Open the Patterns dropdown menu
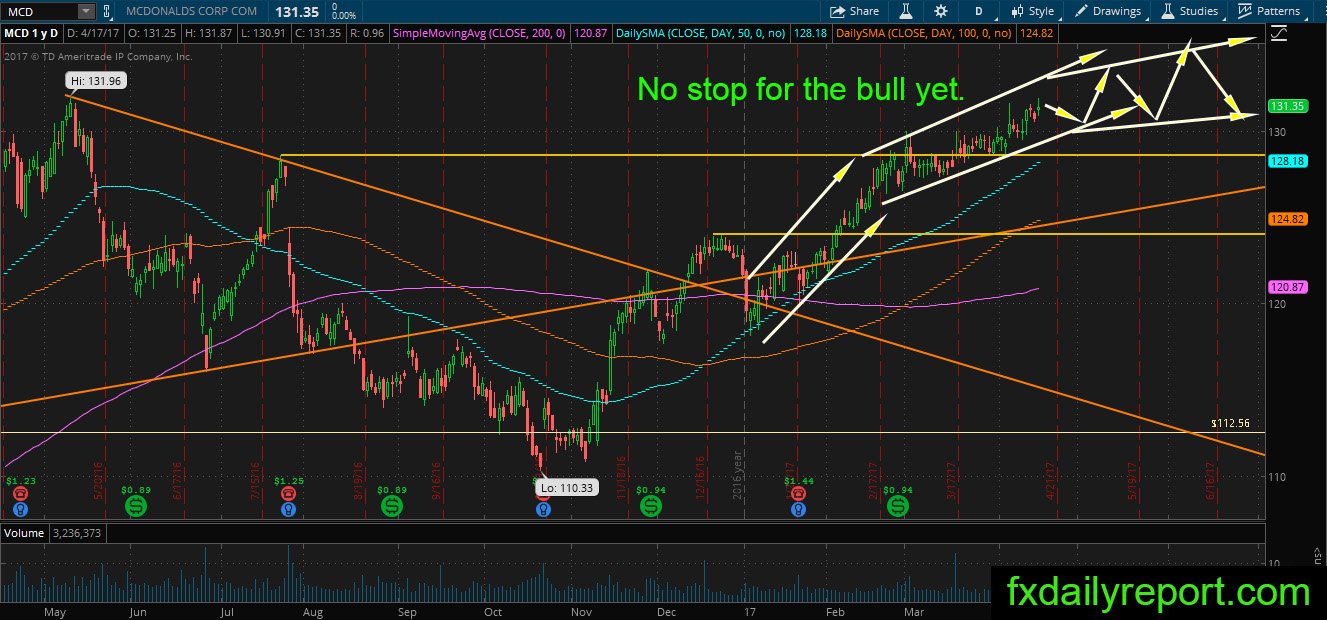 pyautogui.click(x=1268, y=11)
